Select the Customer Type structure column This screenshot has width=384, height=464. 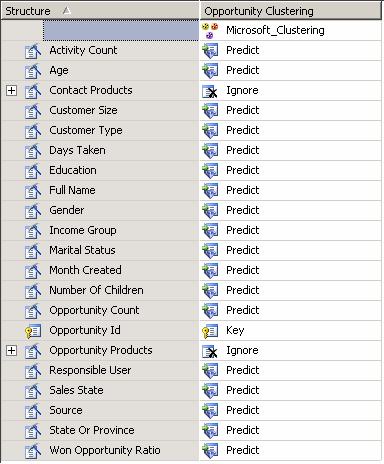pyautogui.click(x=86, y=130)
